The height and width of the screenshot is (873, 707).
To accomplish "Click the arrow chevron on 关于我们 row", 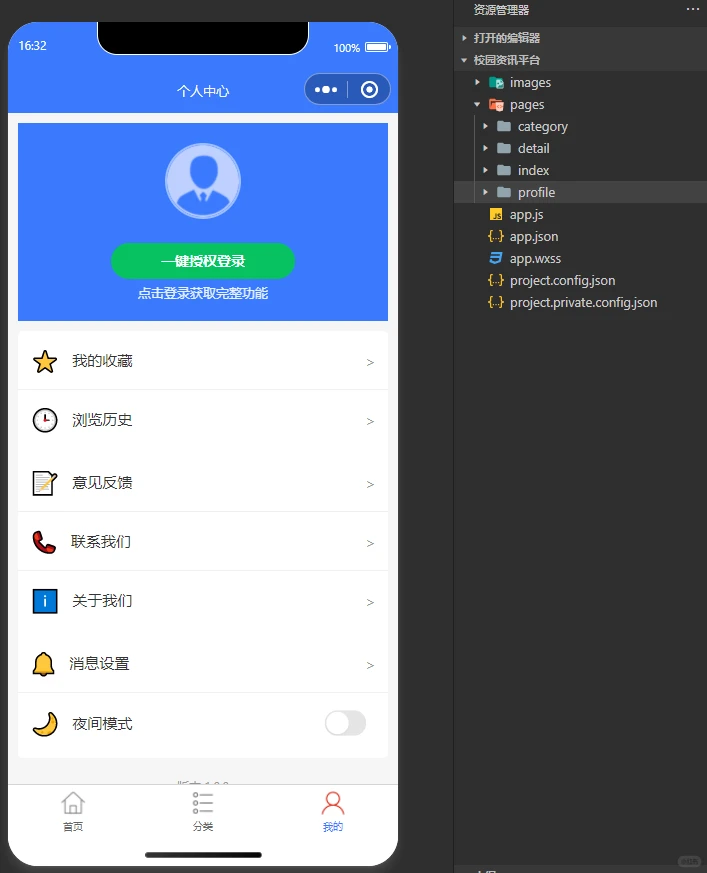I will click(x=370, y=602).
